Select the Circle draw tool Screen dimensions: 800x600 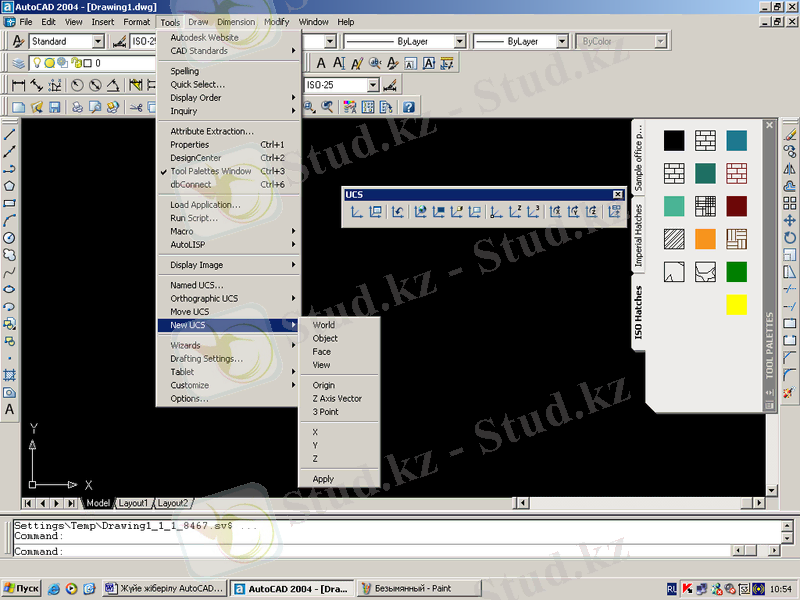[x=10, y=237]
